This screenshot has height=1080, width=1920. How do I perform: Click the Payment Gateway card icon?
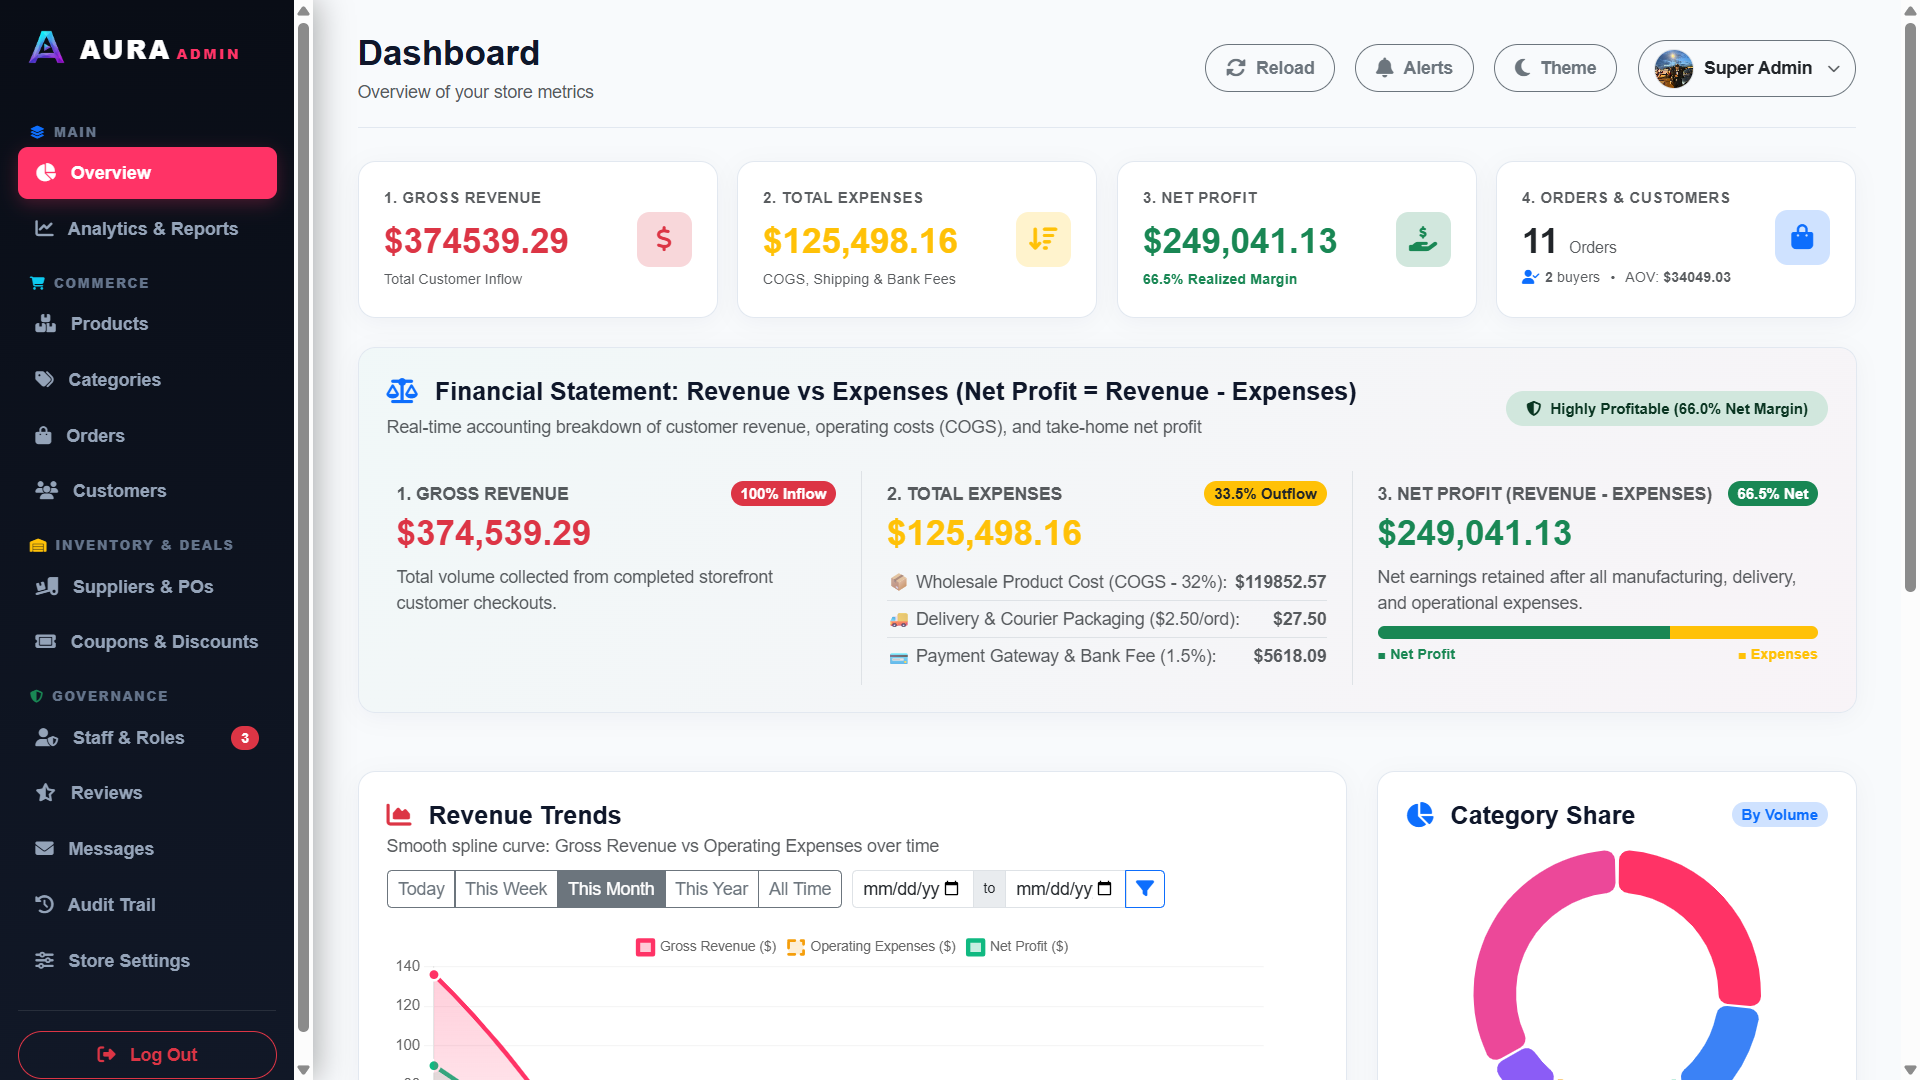pos(898,657)
